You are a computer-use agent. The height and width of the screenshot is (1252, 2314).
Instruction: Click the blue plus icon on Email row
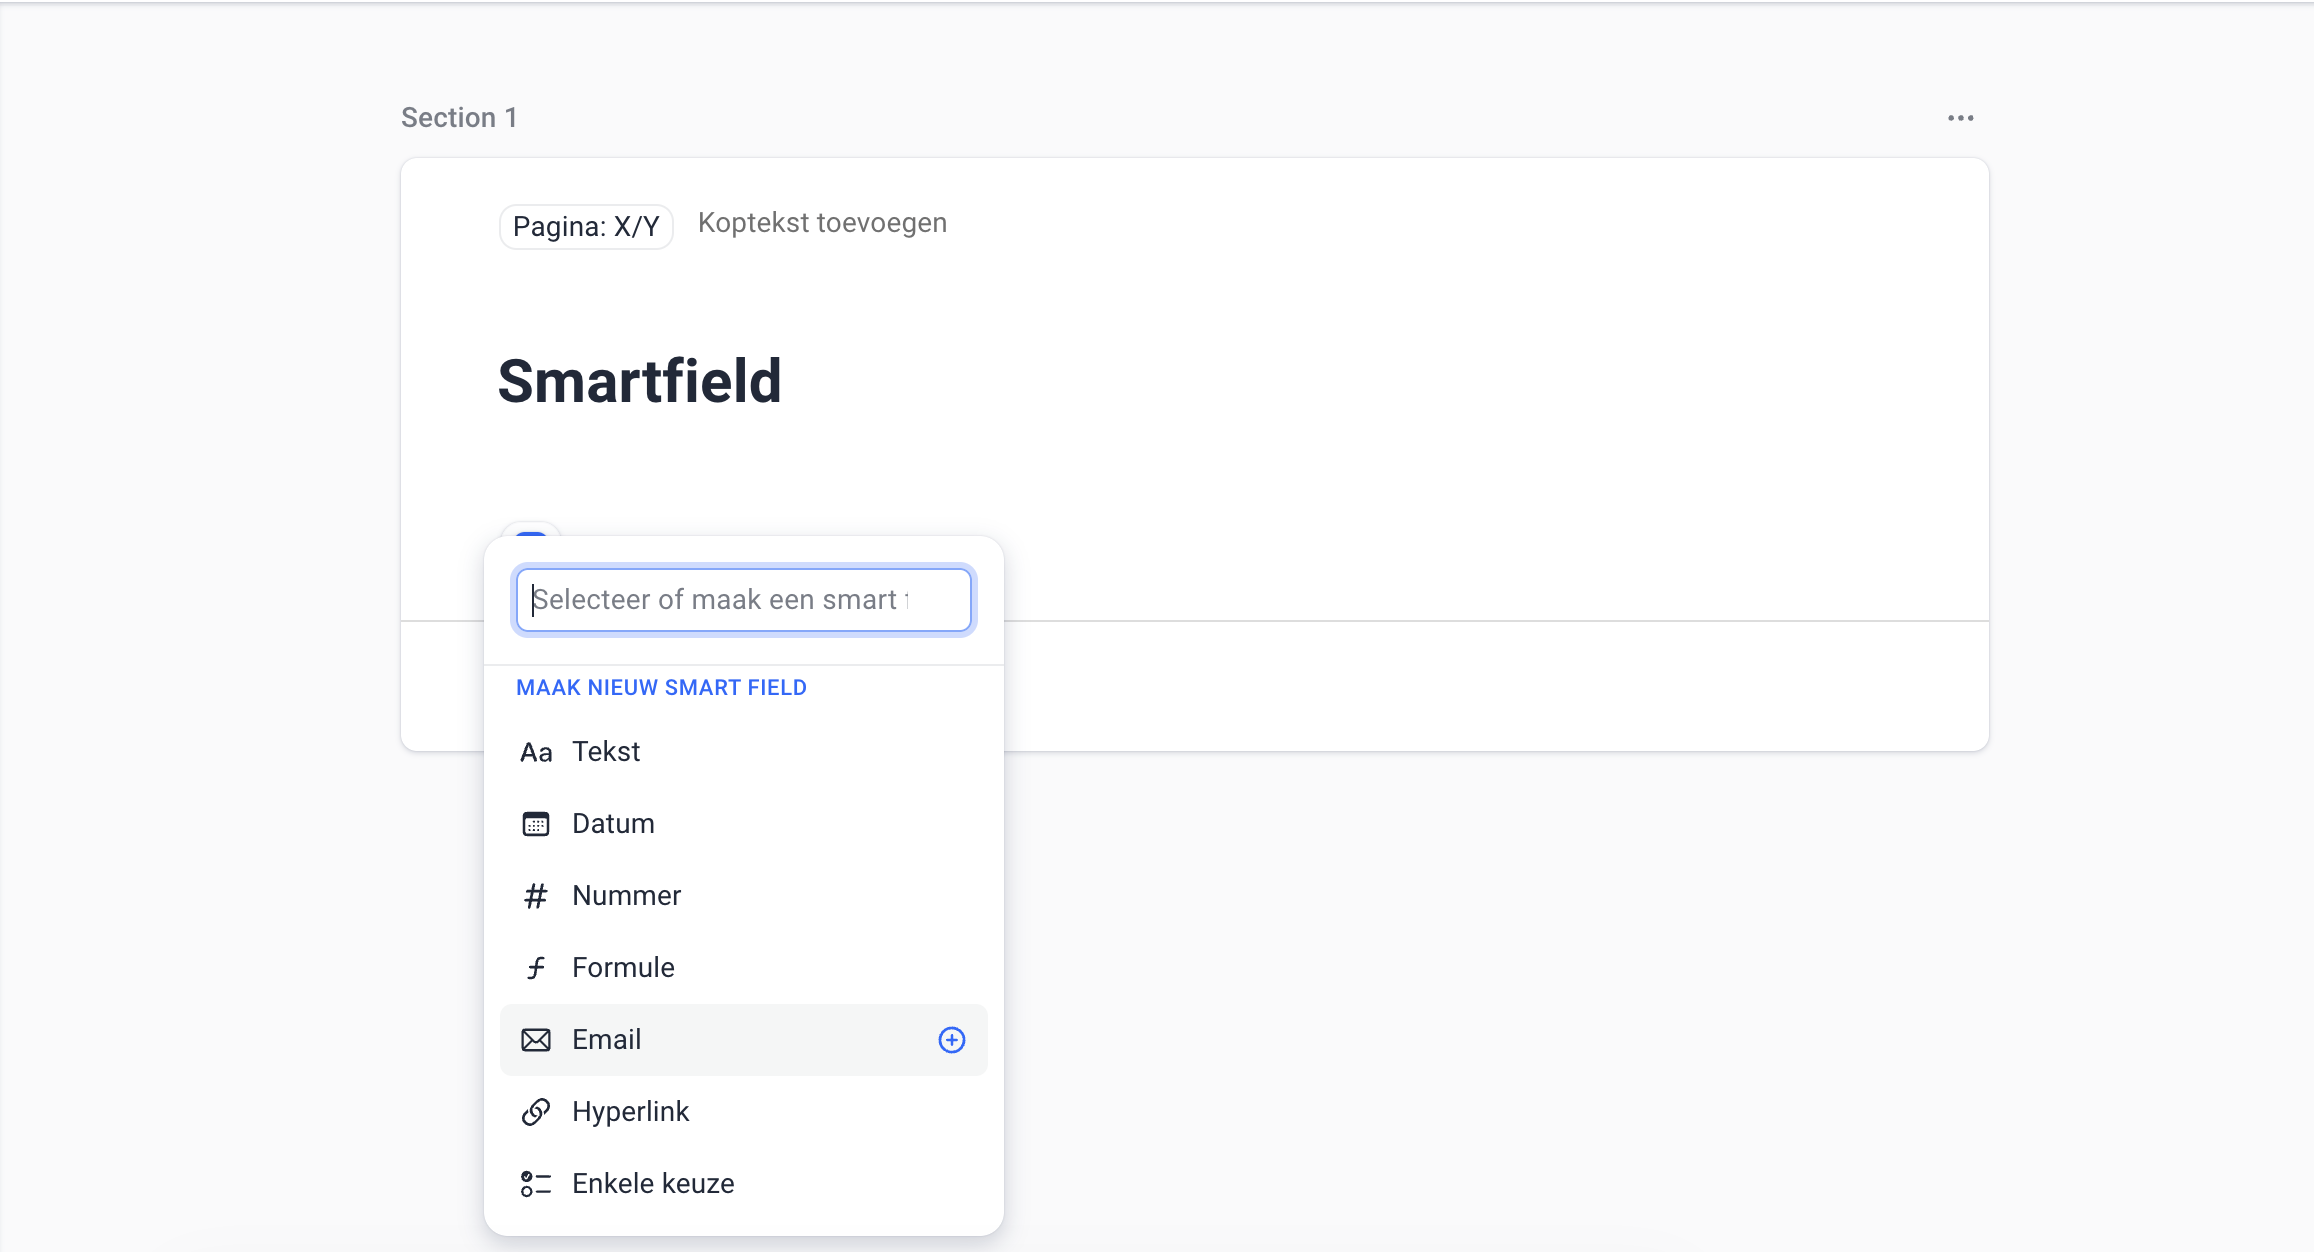pyautogui.click(x=951, y=1040)
